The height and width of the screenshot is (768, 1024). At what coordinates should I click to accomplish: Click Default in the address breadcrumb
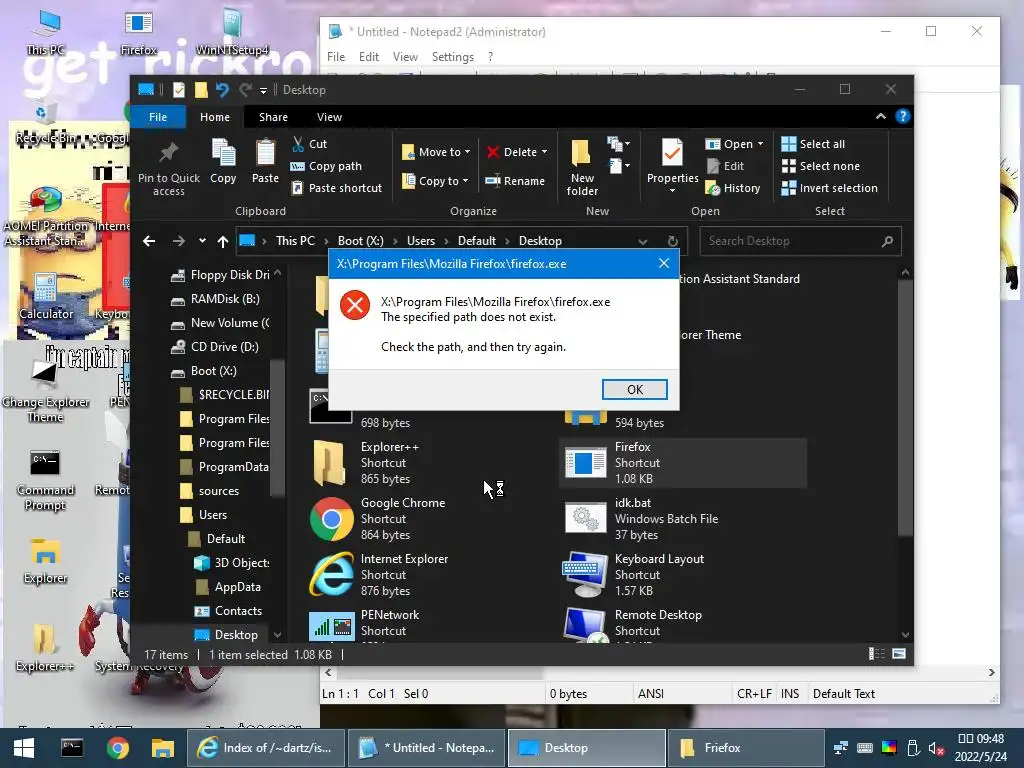[x=477, y=241]
